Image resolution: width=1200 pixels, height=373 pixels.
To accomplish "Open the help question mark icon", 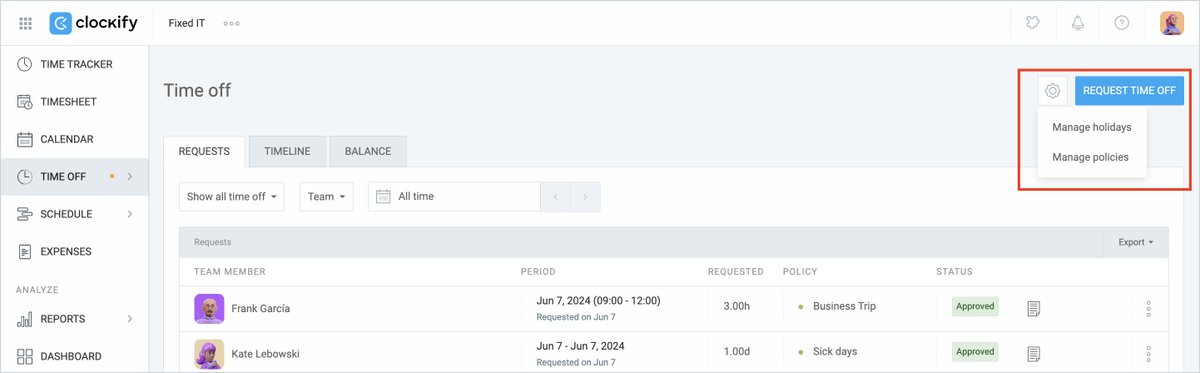I will pos(1122,23).
